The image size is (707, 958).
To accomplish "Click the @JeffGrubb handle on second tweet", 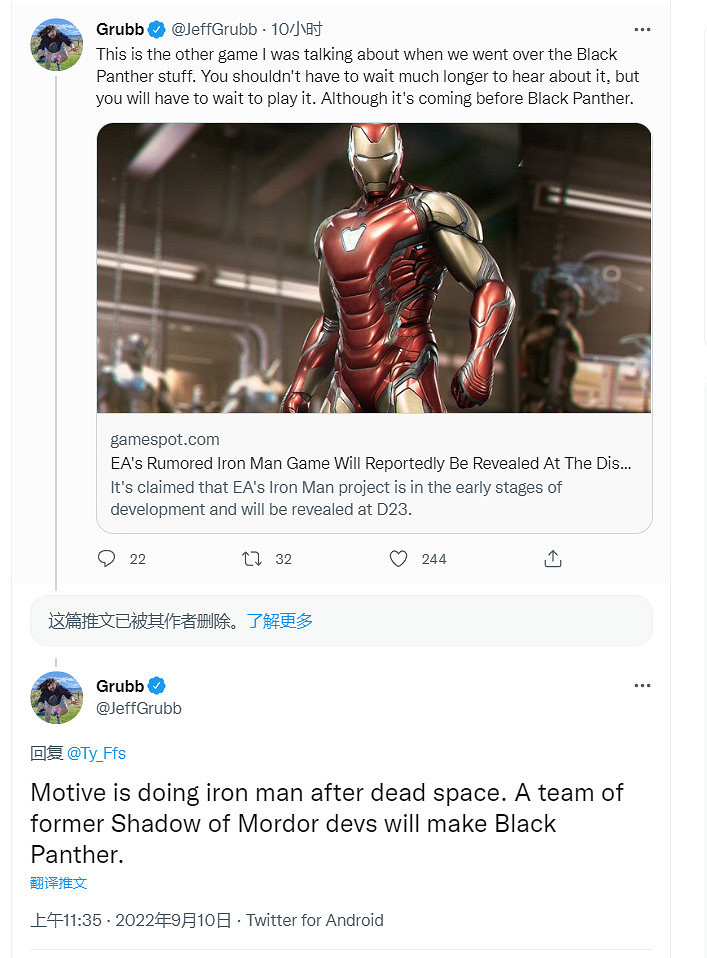I will (139, 708).
